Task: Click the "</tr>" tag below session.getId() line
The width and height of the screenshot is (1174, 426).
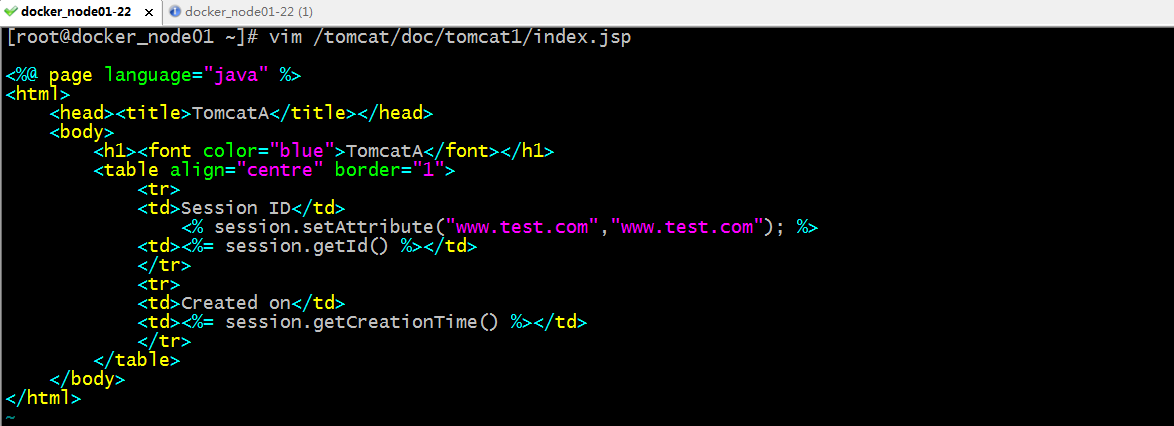Action: click(x=165, y=266)
